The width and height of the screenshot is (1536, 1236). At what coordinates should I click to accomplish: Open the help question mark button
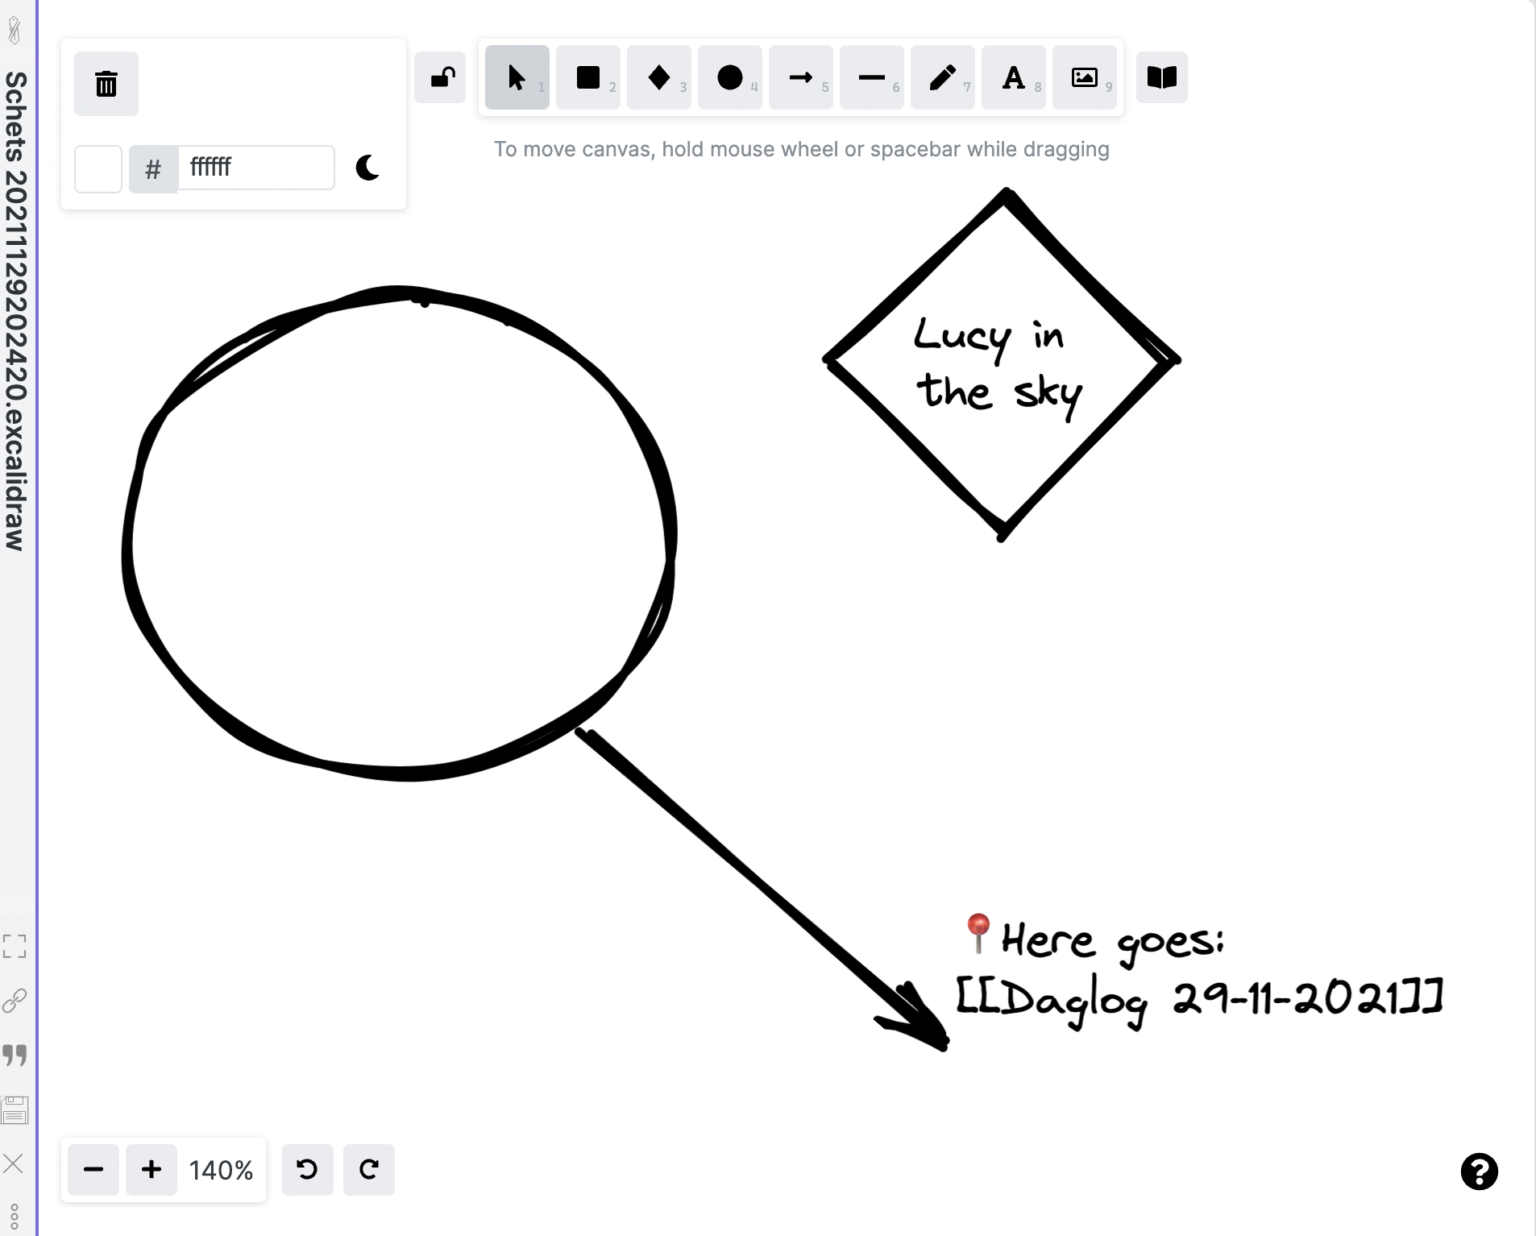[1478, 1171]
